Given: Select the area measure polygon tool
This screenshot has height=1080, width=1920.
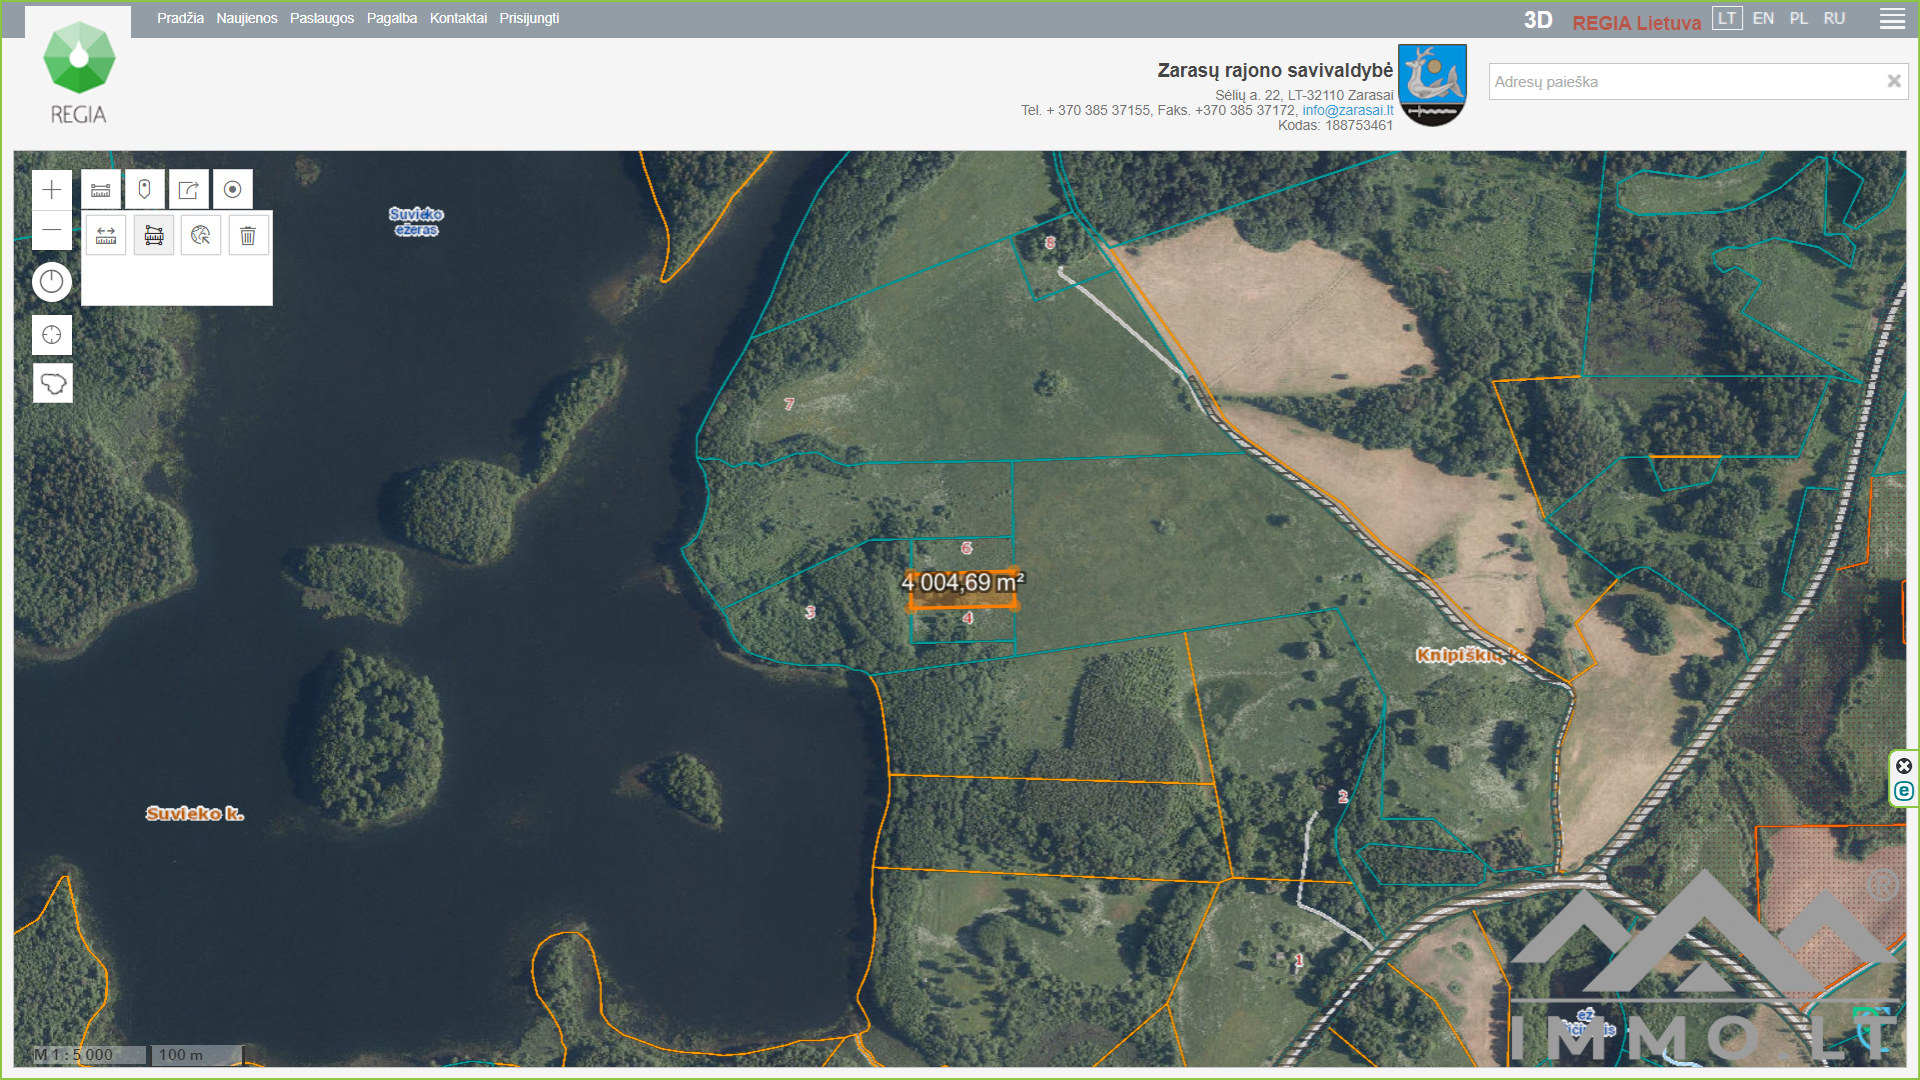Looking at the screenshot, I should click(154, 236).
